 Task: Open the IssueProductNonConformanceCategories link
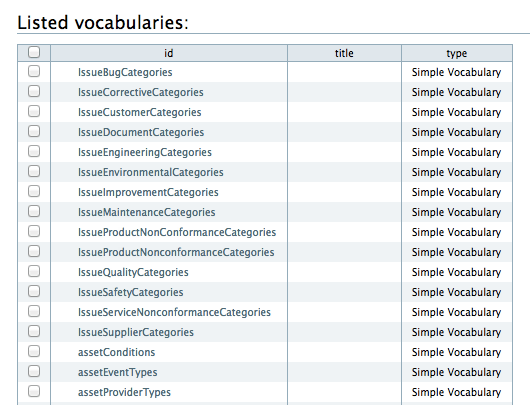(x=177, y=232)
